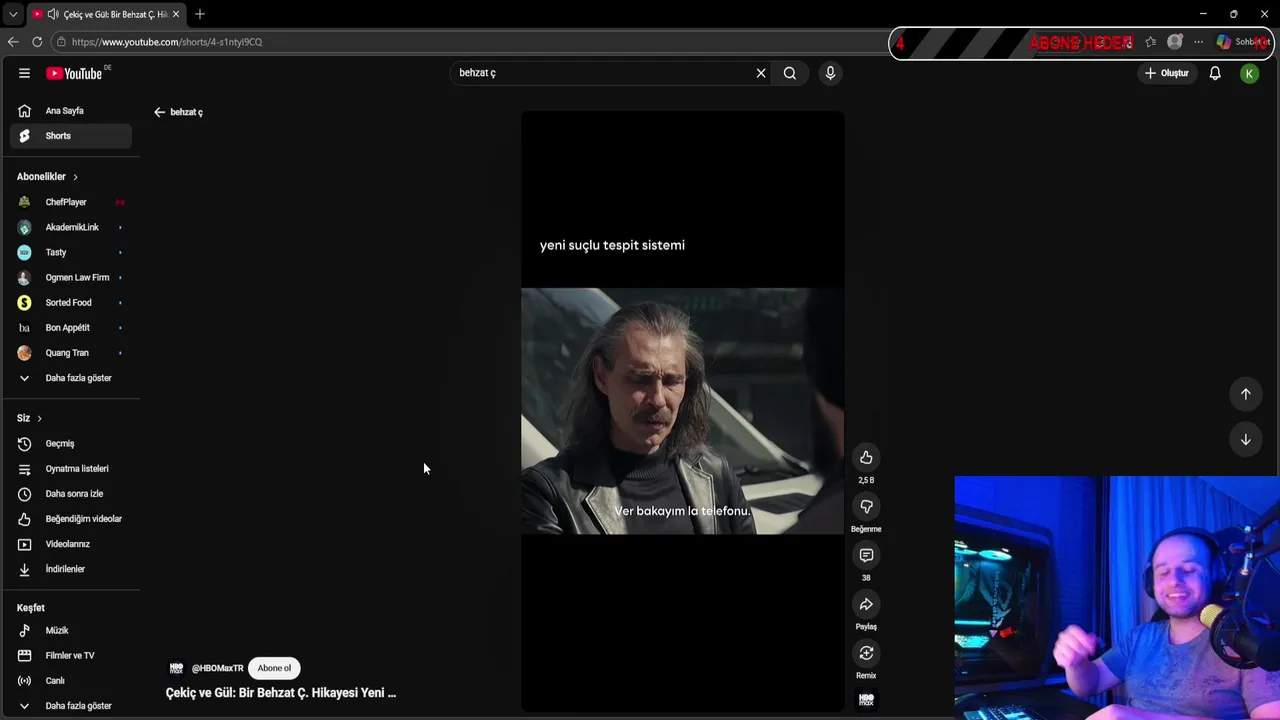Viewport: 1280px width, 720px height.
Task: Open Beğendiğim videolar
Action: pos(70,518)
